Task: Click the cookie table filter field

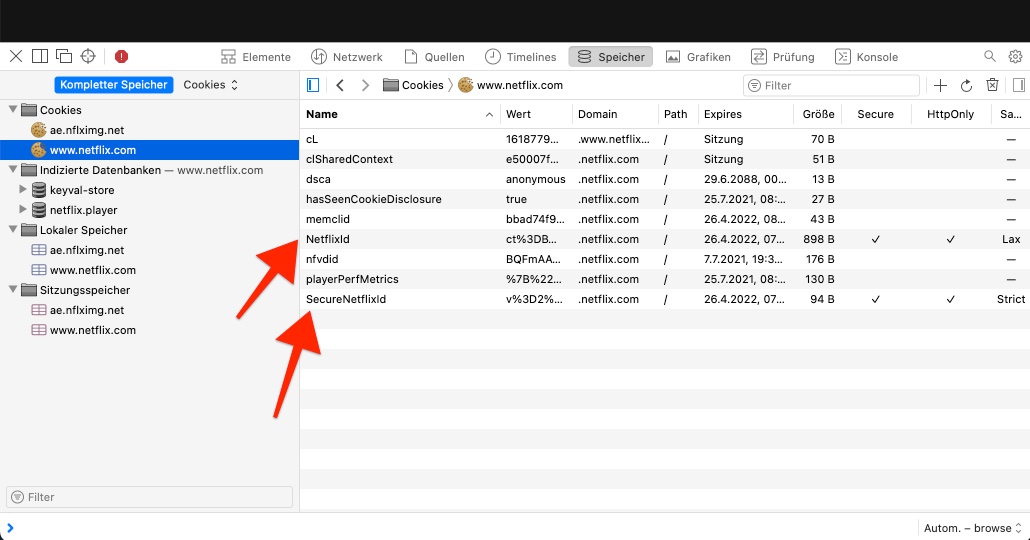Action: 830,86
